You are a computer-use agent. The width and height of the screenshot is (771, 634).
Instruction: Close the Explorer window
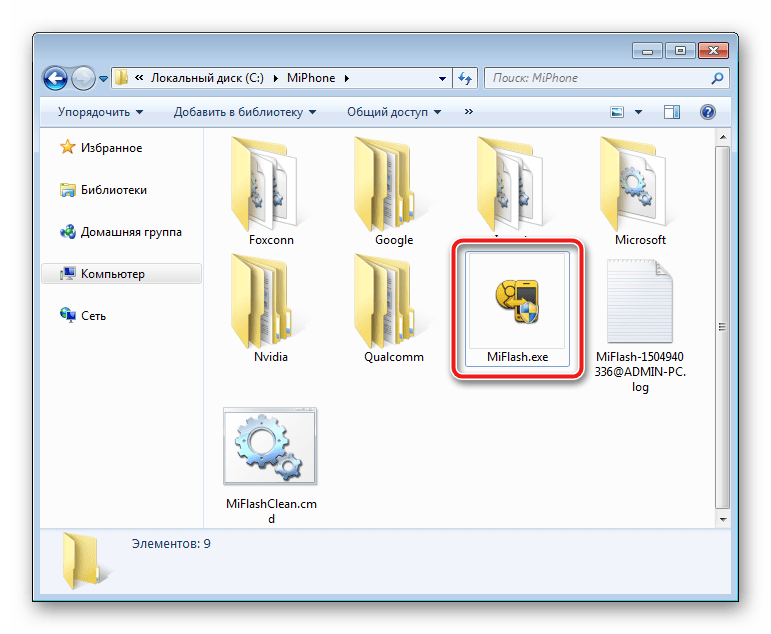(713, 51)
